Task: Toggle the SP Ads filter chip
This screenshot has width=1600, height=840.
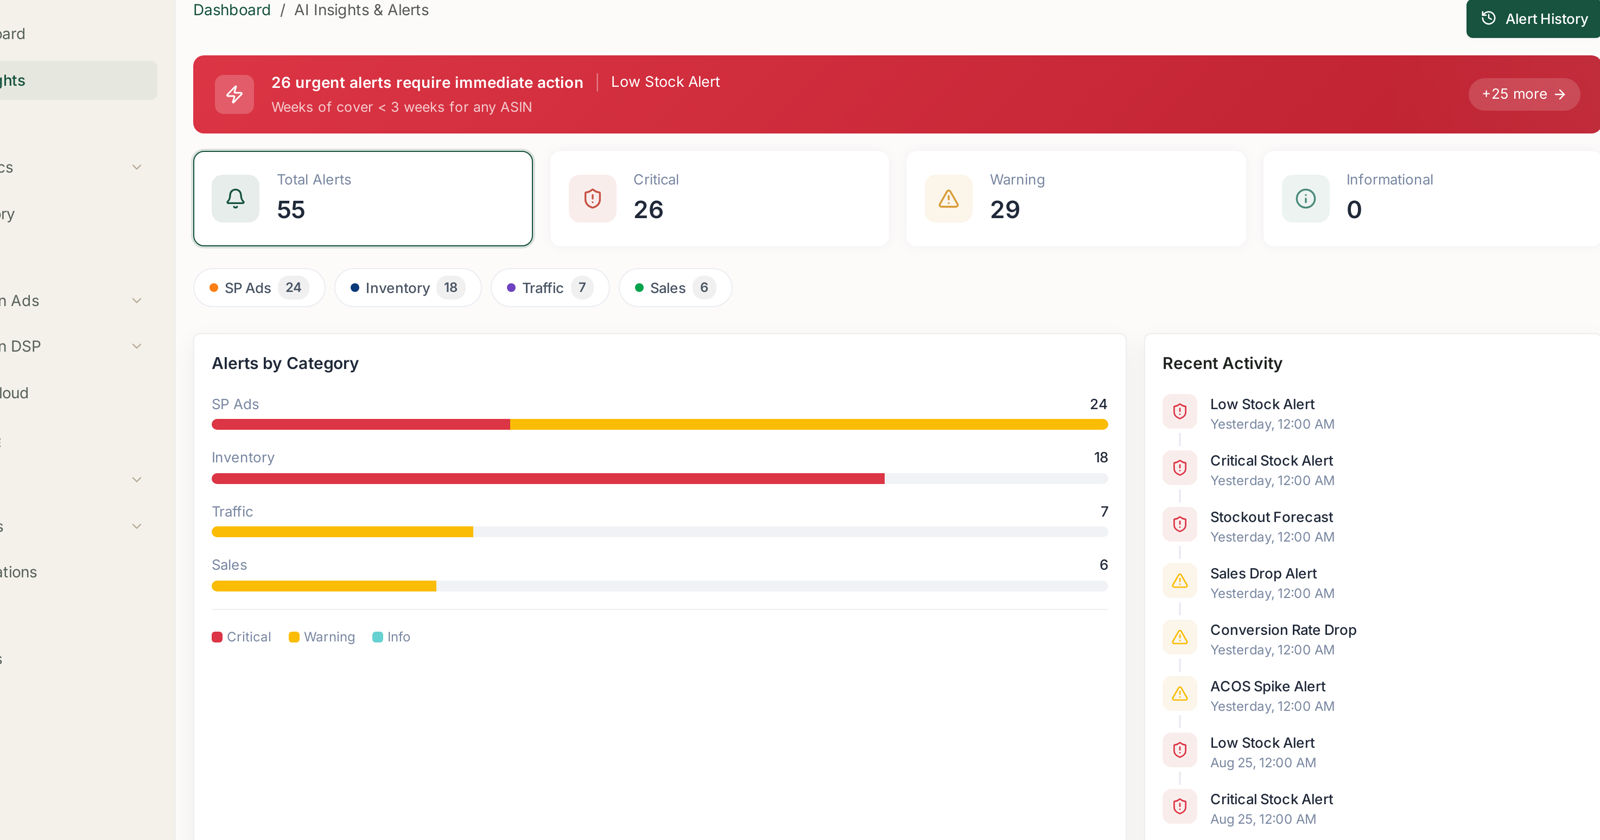Action: pos(259,288)
